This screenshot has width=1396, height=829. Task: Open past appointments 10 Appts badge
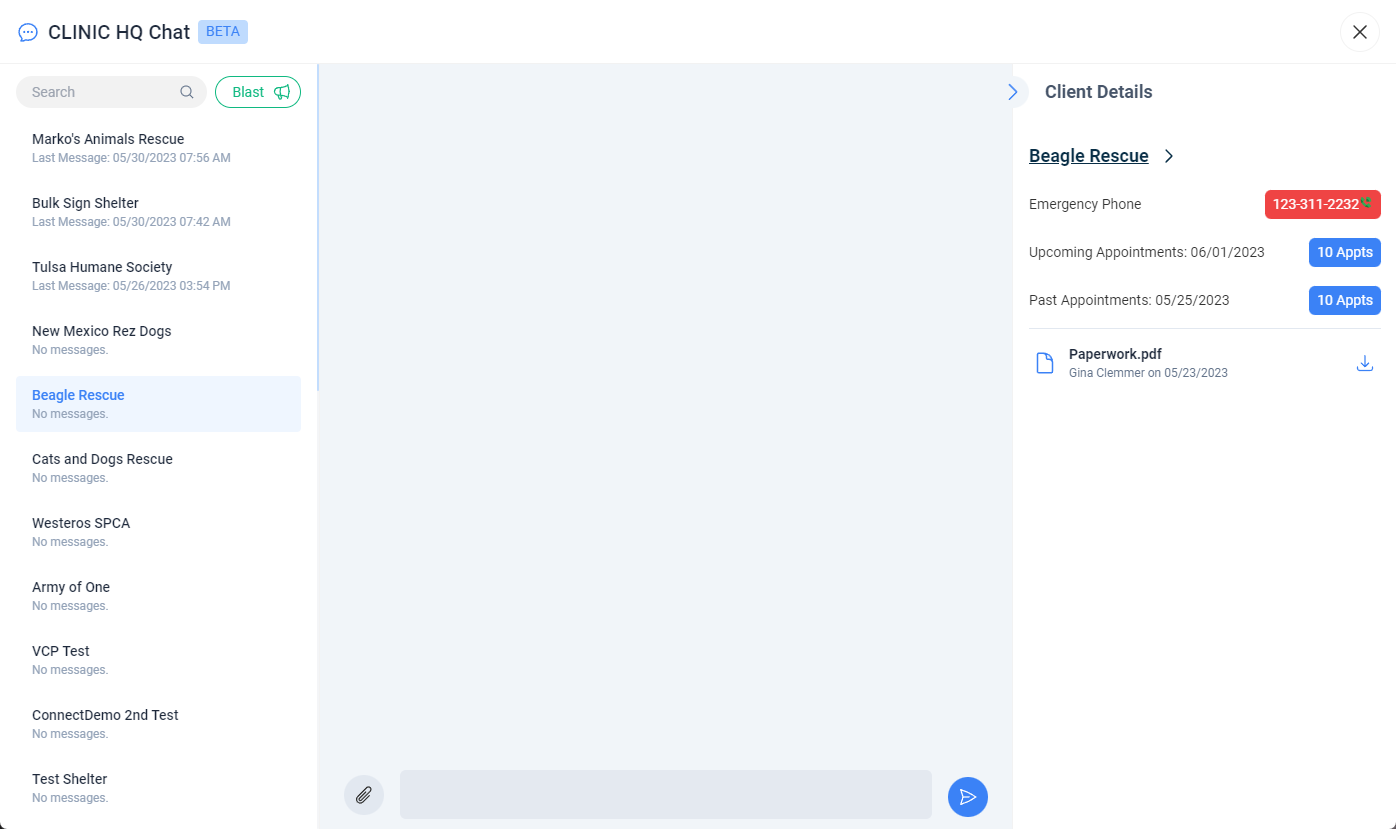pyautogui.click(x=1344, y=300)
